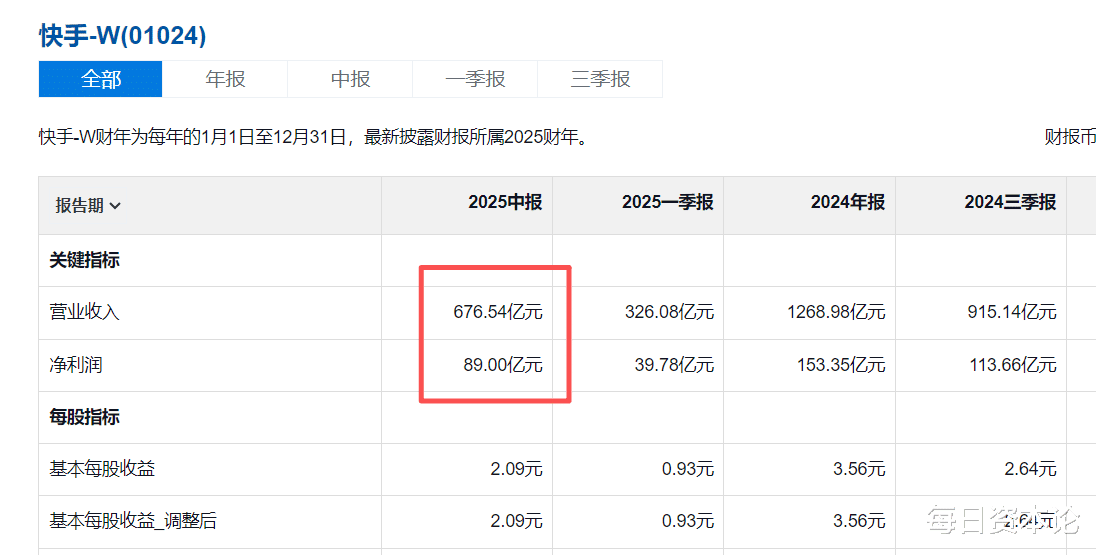The height and width of the screenshot is (555, 1096).
Task: Switch to the 年报 tab
Action: pyautogui.click(x=225, y=79)
